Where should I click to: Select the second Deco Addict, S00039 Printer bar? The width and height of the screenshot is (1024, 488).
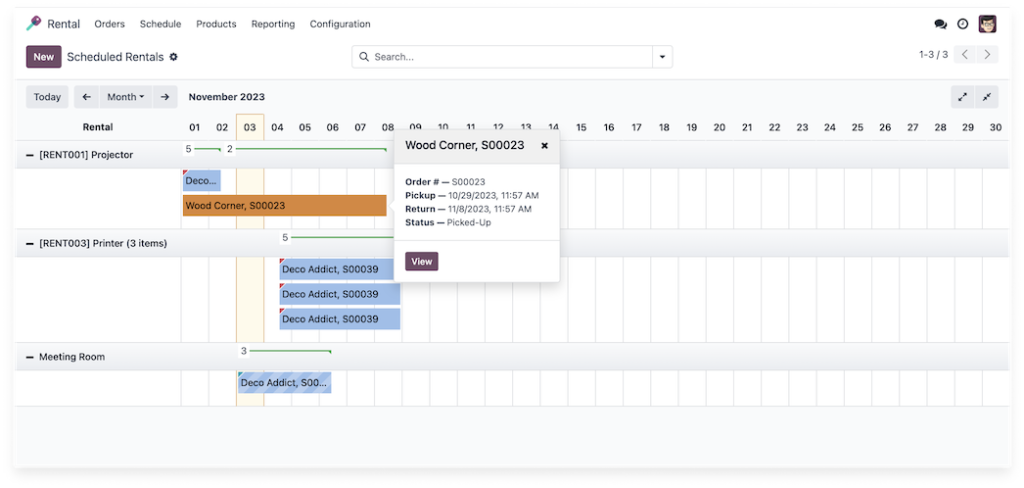pos(340,294)
